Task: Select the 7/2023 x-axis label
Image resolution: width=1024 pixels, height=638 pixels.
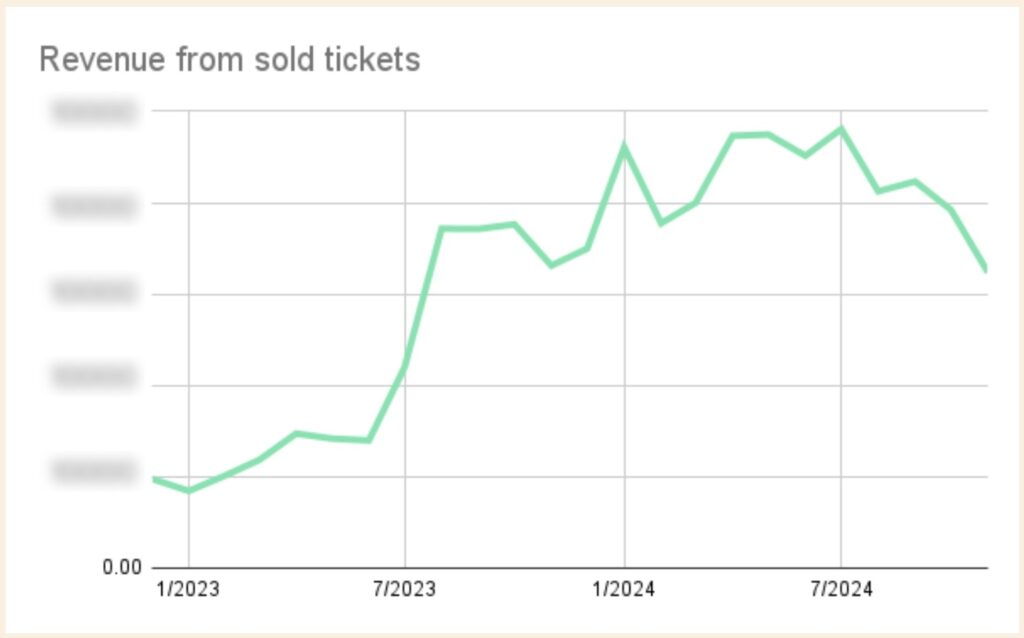Action: pos(404,589)
